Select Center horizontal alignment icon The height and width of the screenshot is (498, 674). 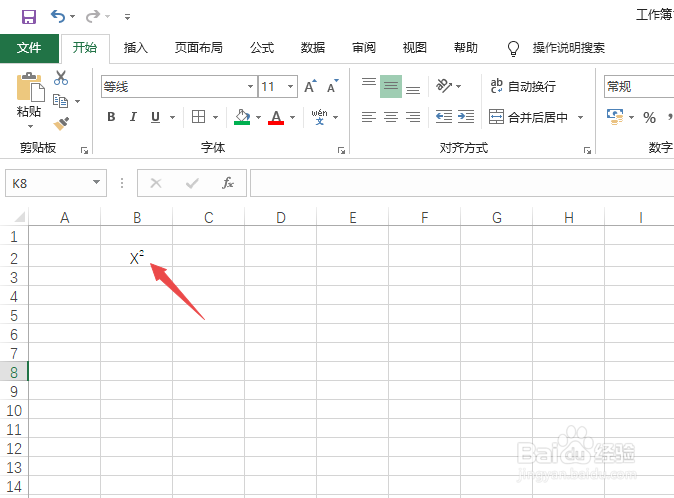click(391, 117)
